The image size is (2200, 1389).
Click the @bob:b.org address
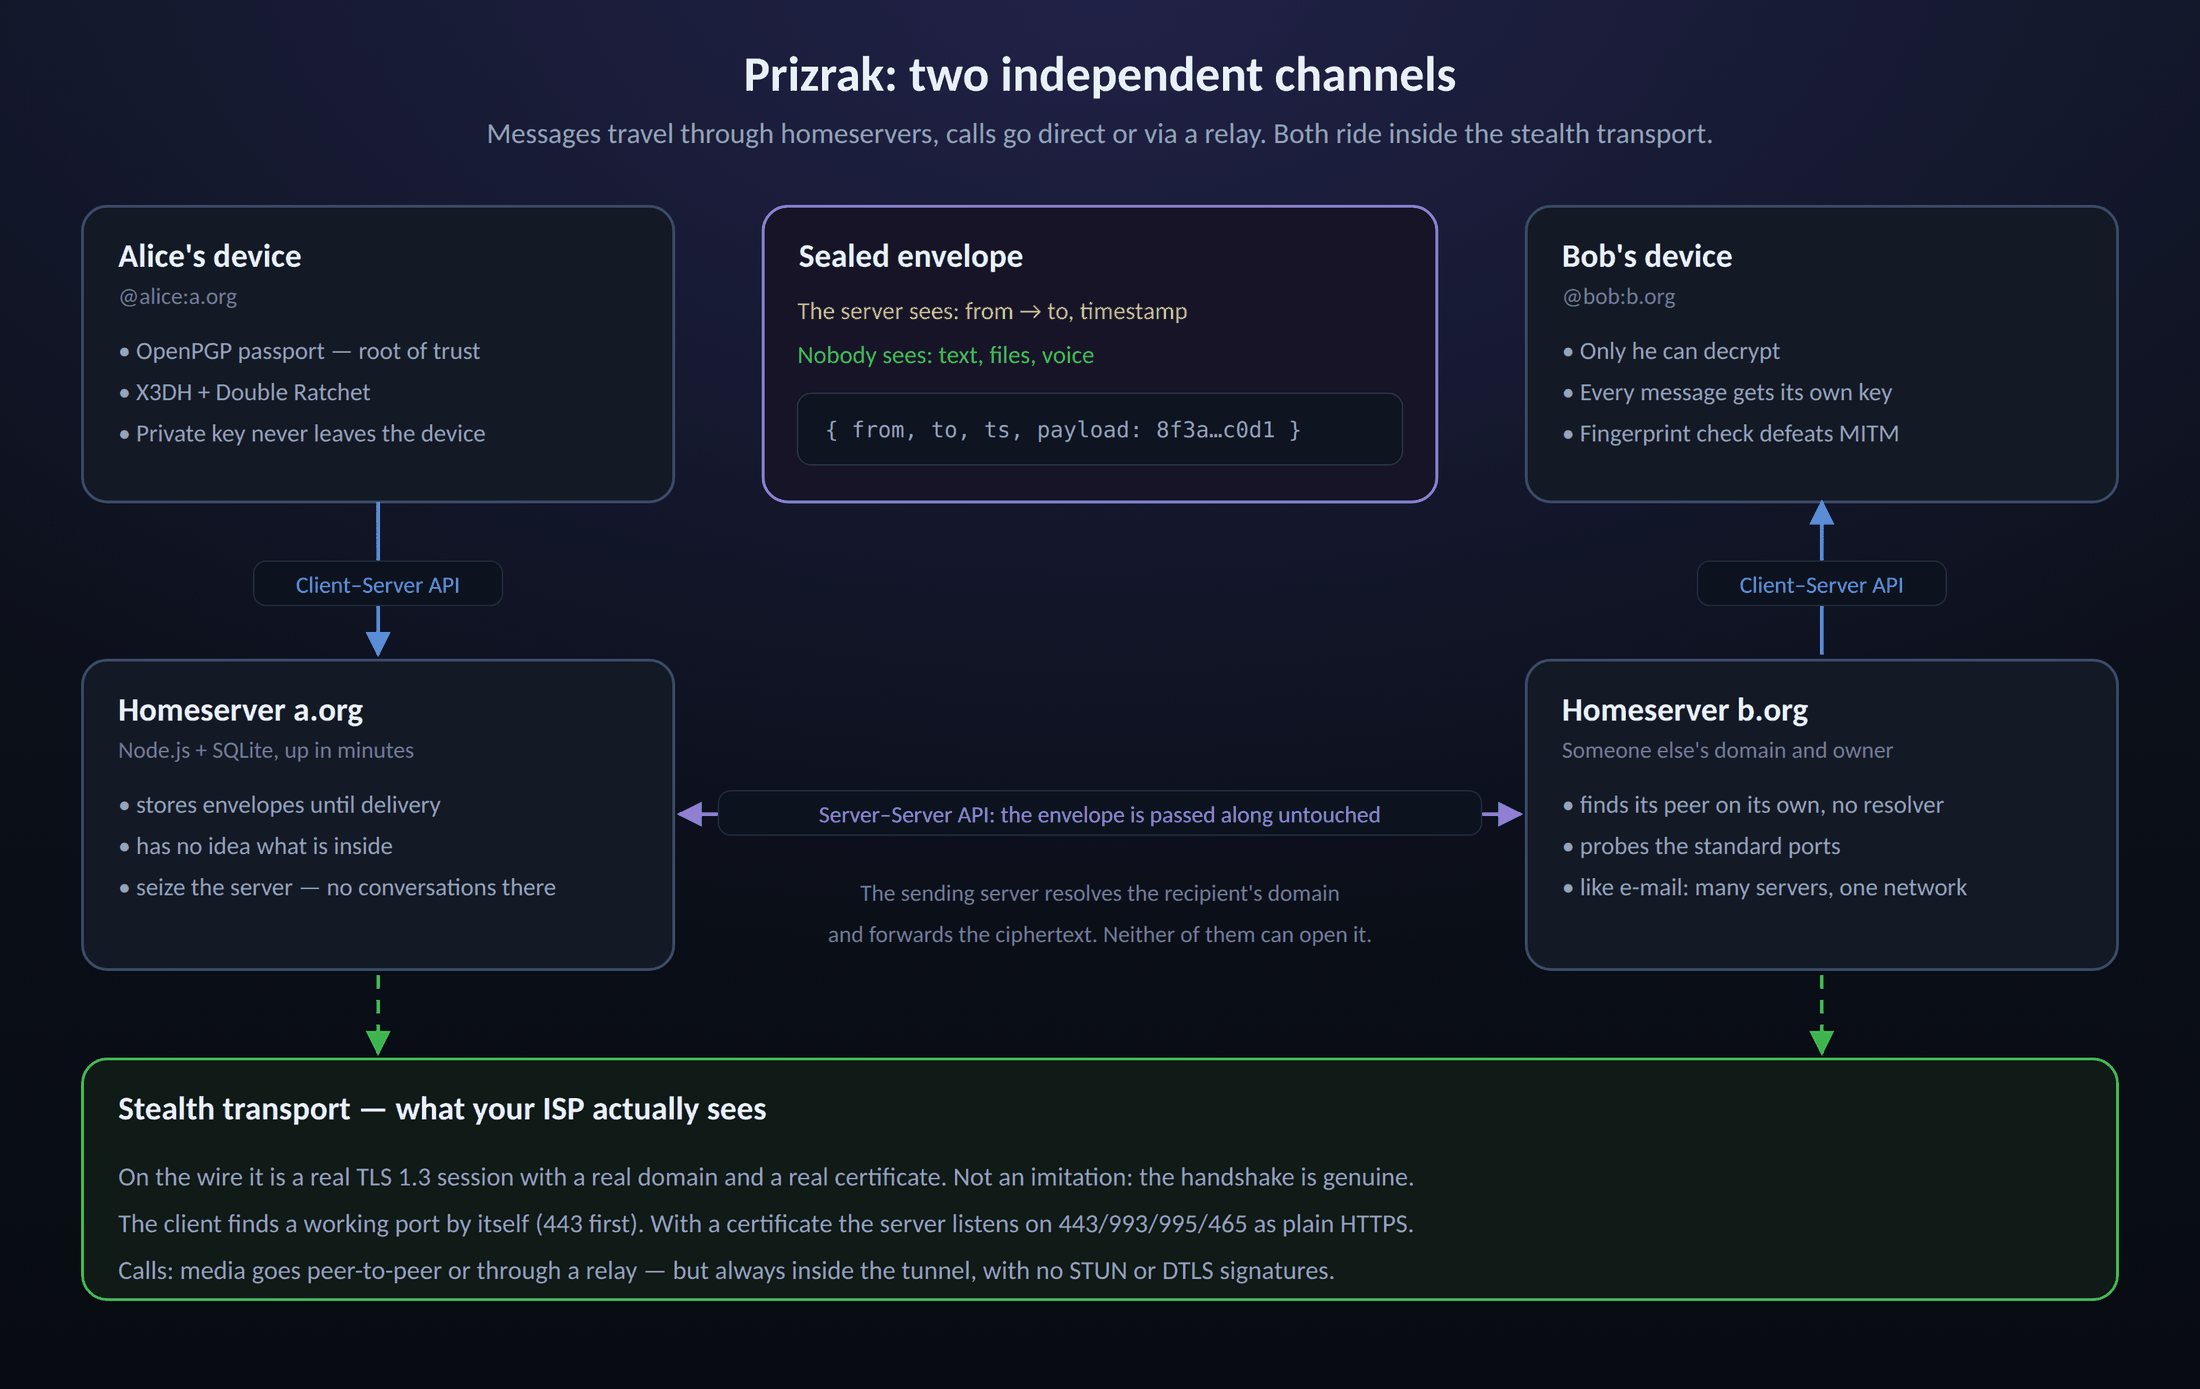(x=1619, y=297)
